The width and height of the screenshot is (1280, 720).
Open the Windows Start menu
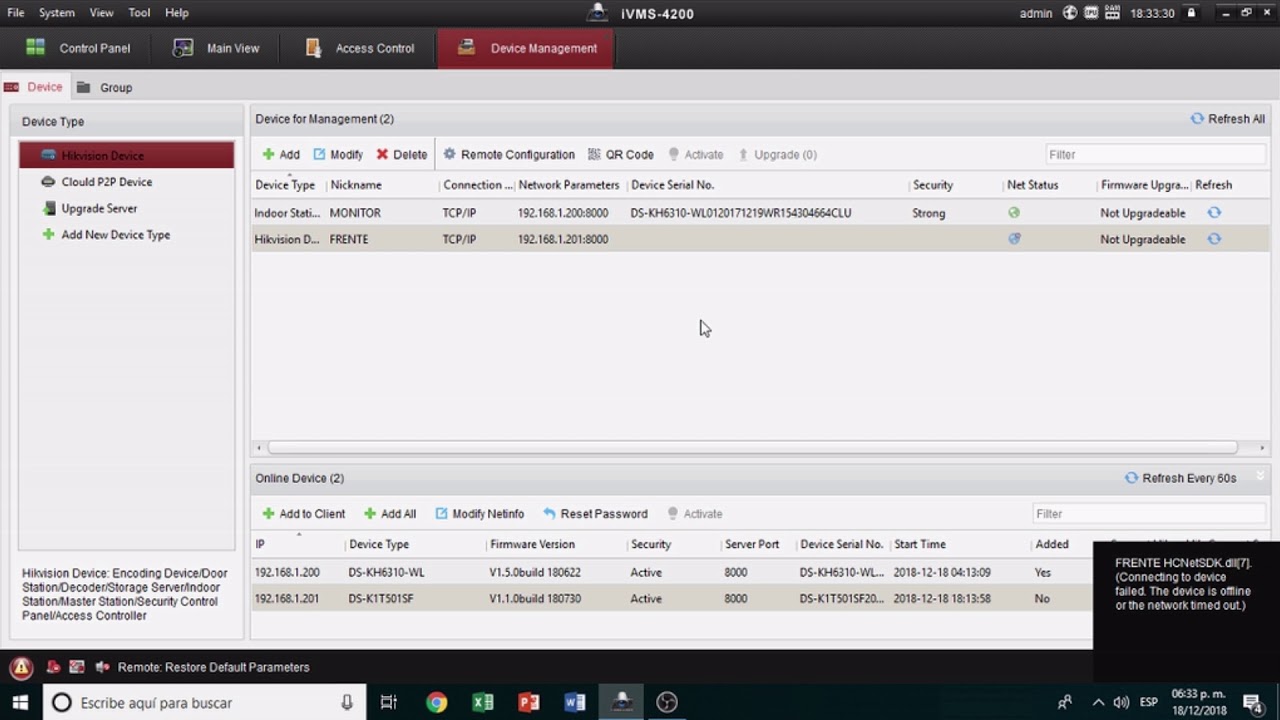(20, 703)
